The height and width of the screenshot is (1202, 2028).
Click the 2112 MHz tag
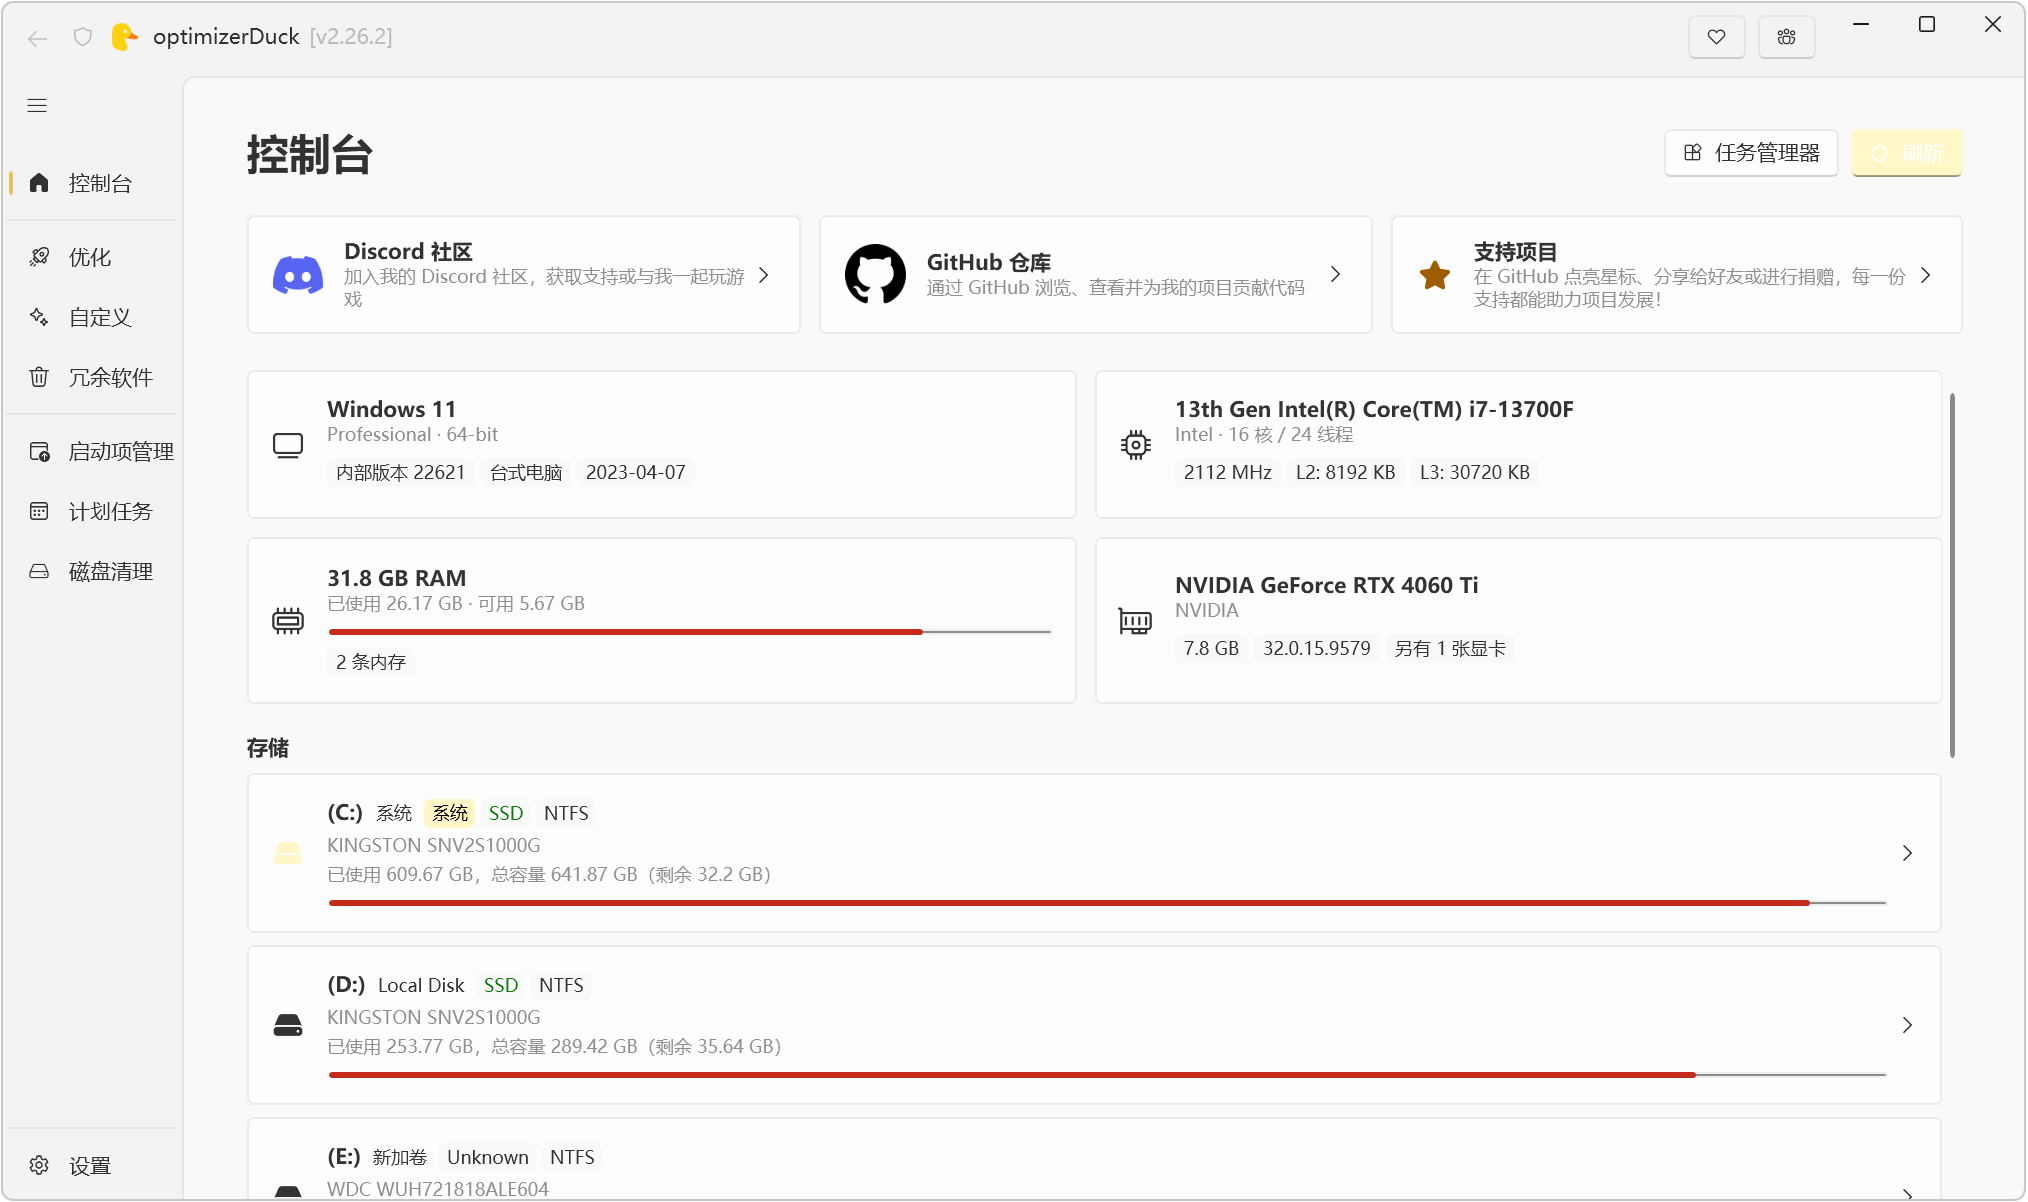pyautogui.click(x=1227, y=472)
